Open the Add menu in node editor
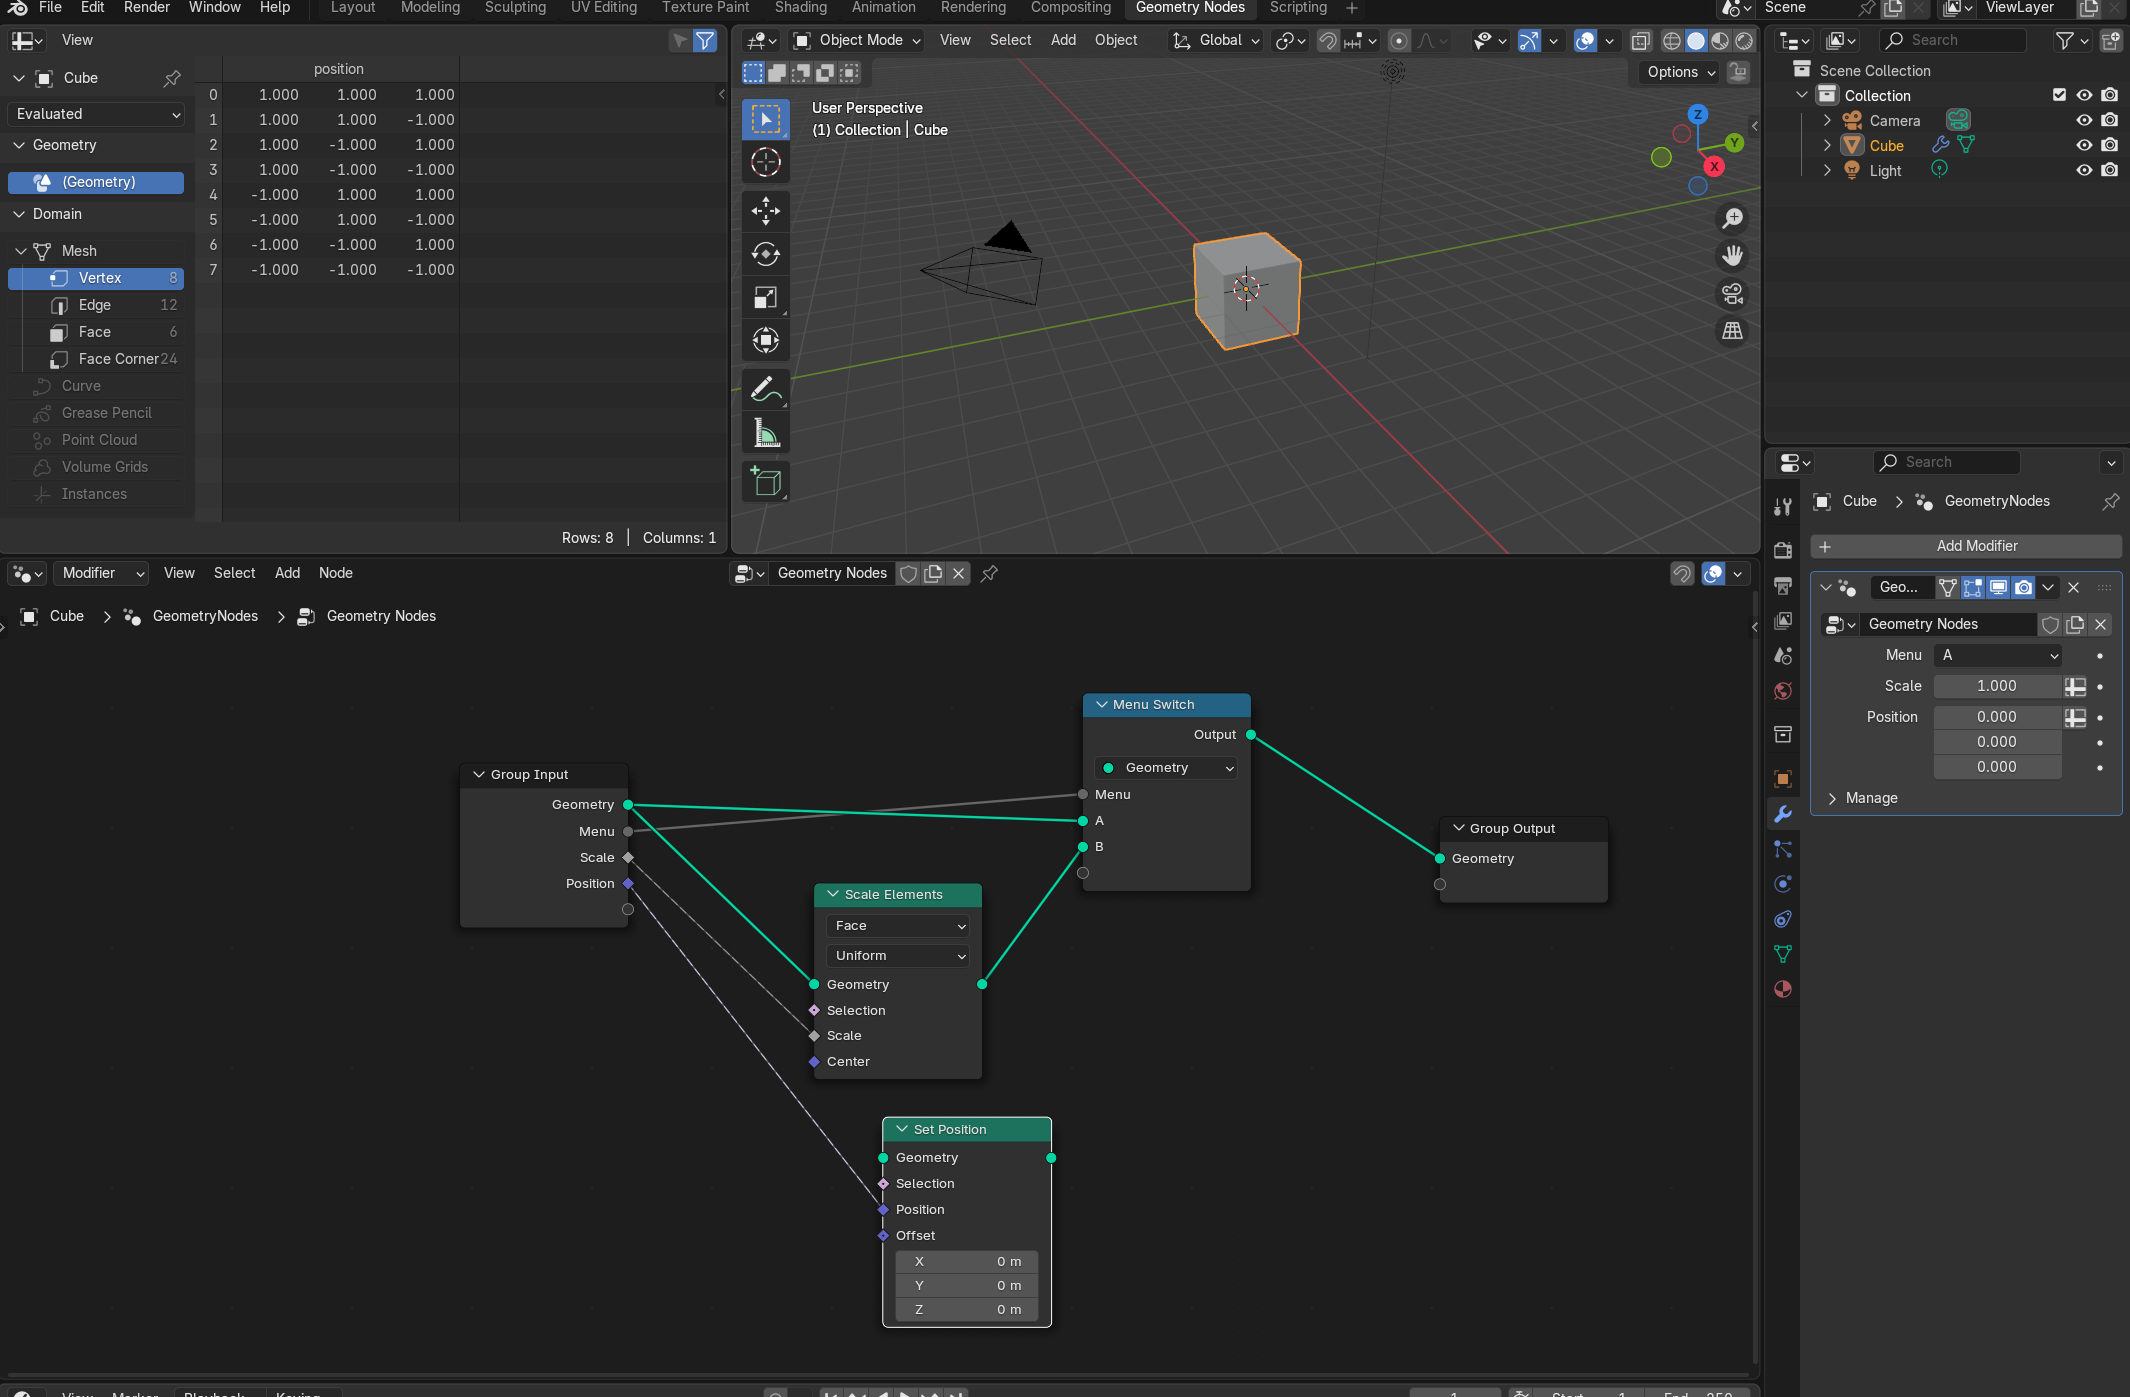2130x1397 pixels. pos(287,573)
